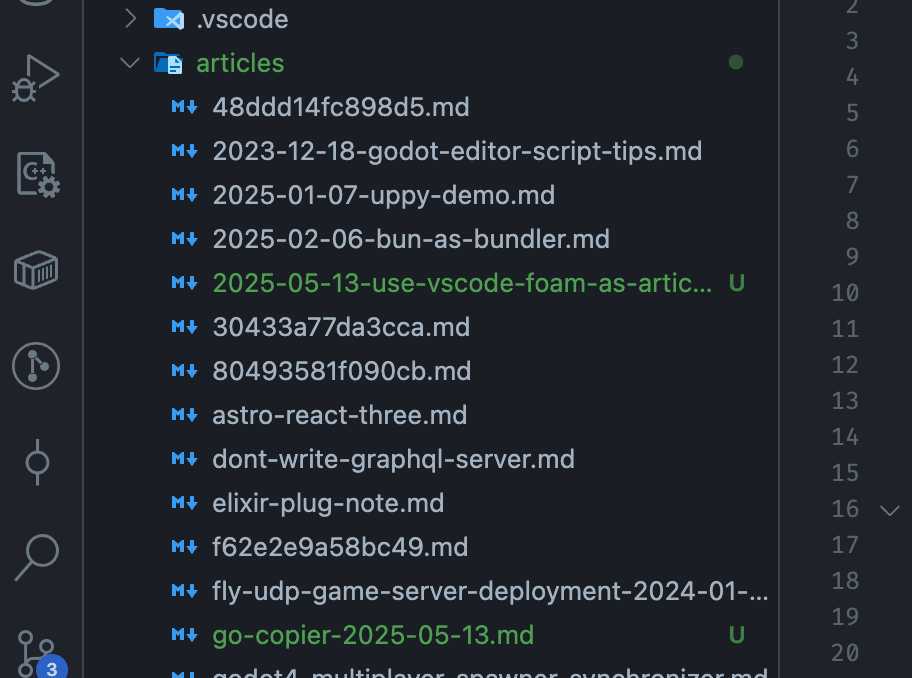Open go-copier-2025-05-13.md

[x=373, y=635]
